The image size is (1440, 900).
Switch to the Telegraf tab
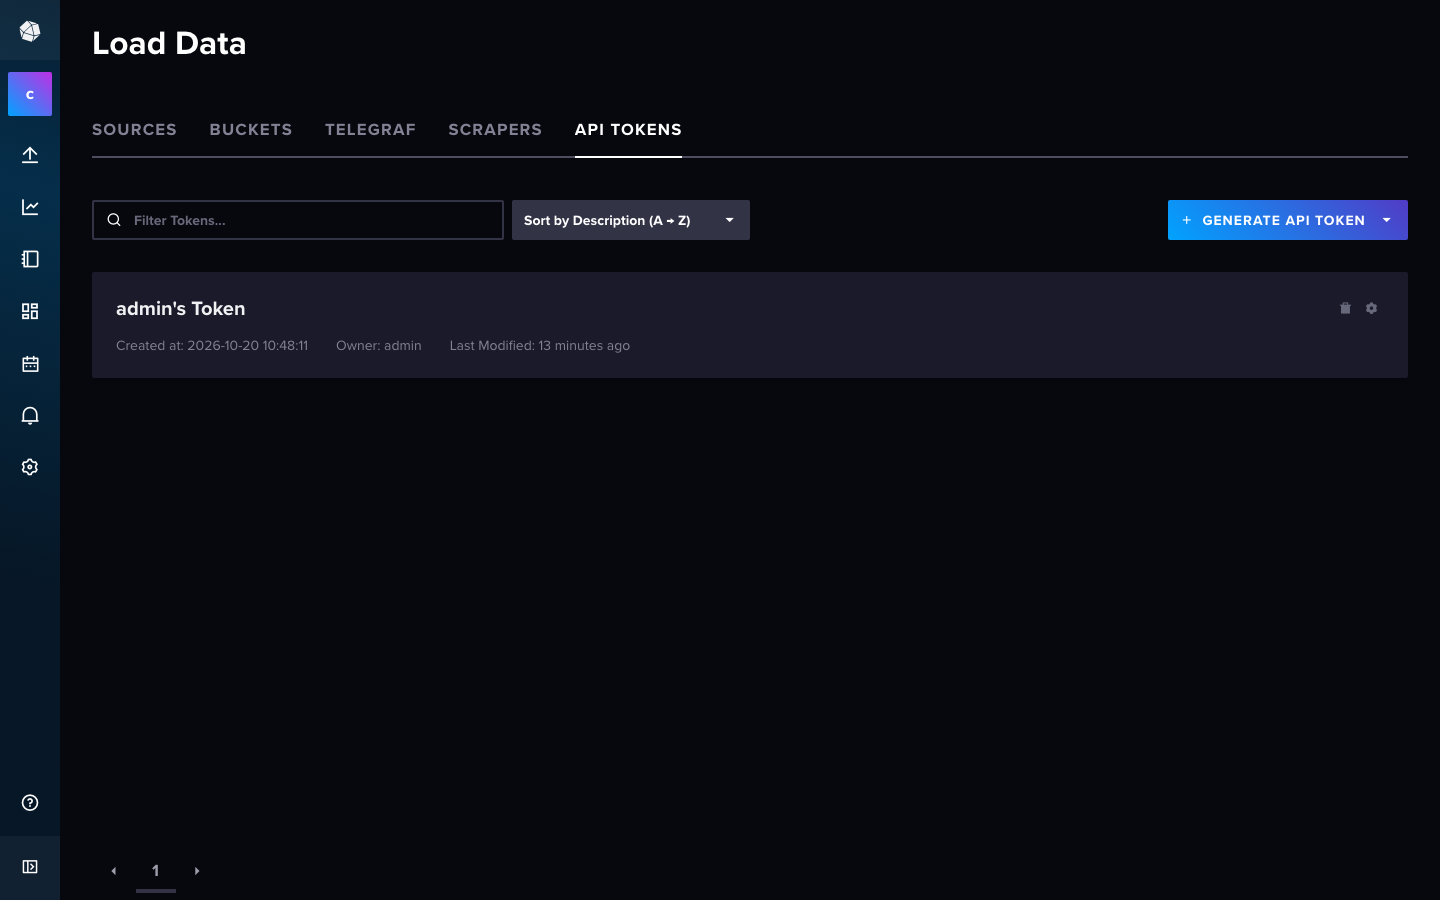click(x=370, y=130)
